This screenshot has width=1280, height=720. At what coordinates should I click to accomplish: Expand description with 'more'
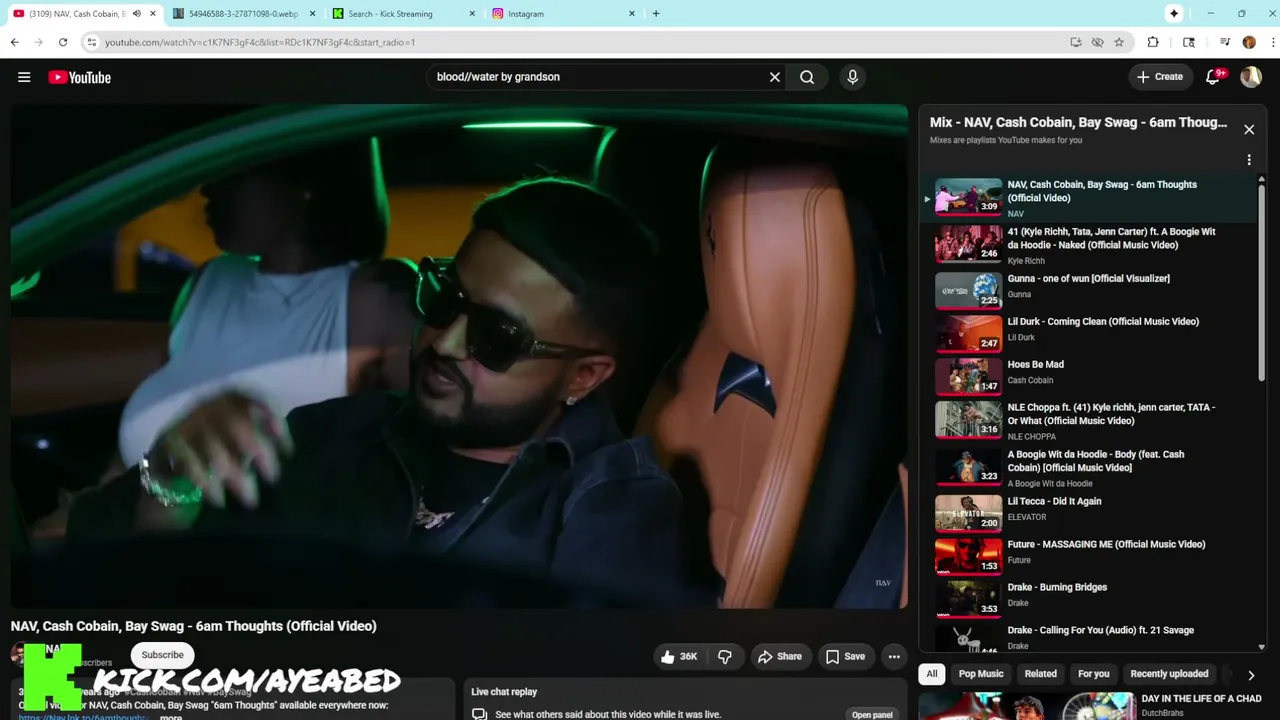[x=171, y=716]
